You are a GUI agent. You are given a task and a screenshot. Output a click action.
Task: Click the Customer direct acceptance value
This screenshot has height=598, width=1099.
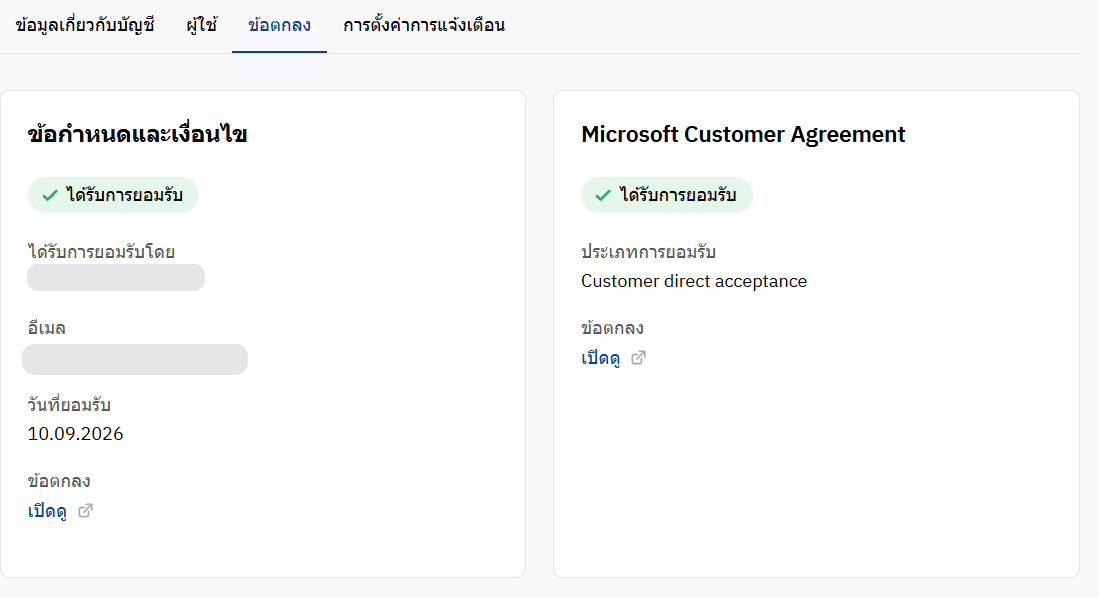(x=694, y=281)
